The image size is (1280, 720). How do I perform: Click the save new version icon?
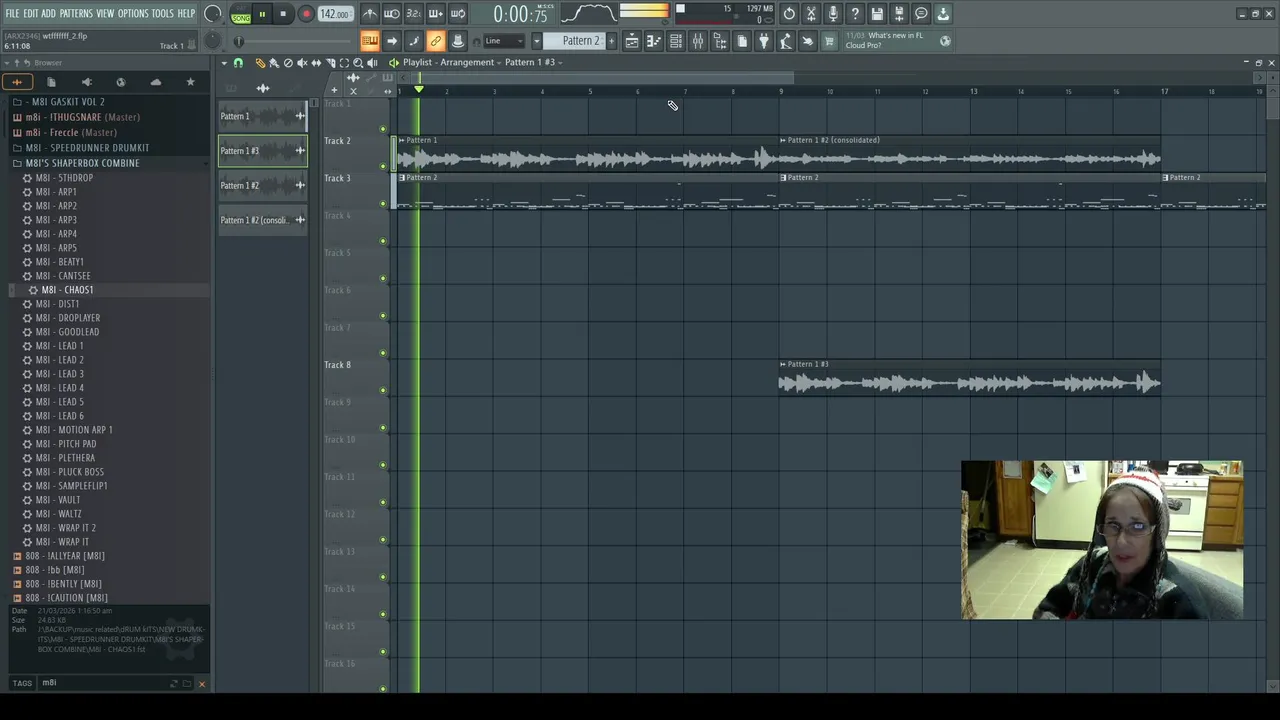[899, 14]
